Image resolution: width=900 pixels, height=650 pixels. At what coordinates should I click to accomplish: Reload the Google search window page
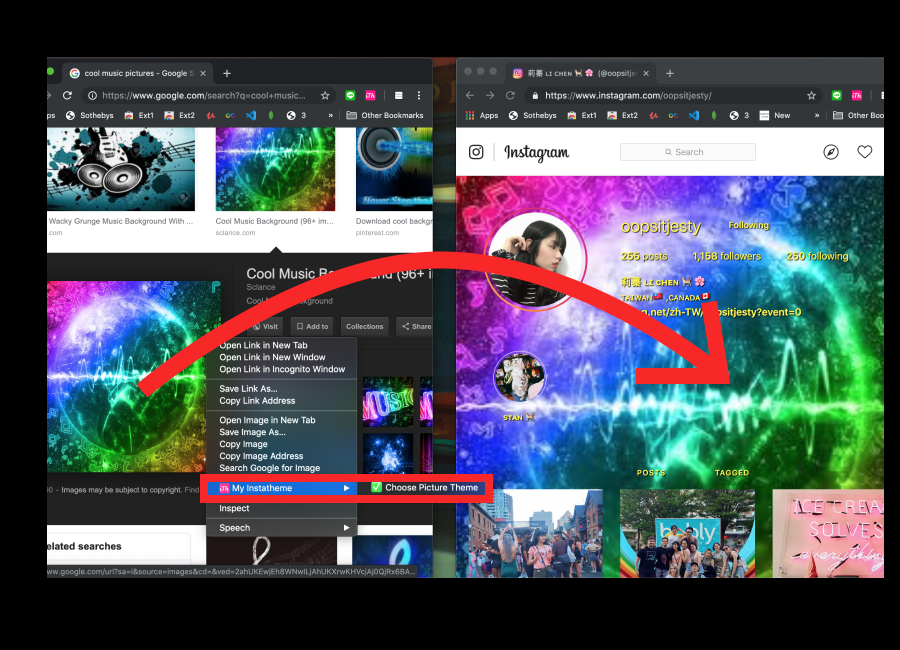67,95
